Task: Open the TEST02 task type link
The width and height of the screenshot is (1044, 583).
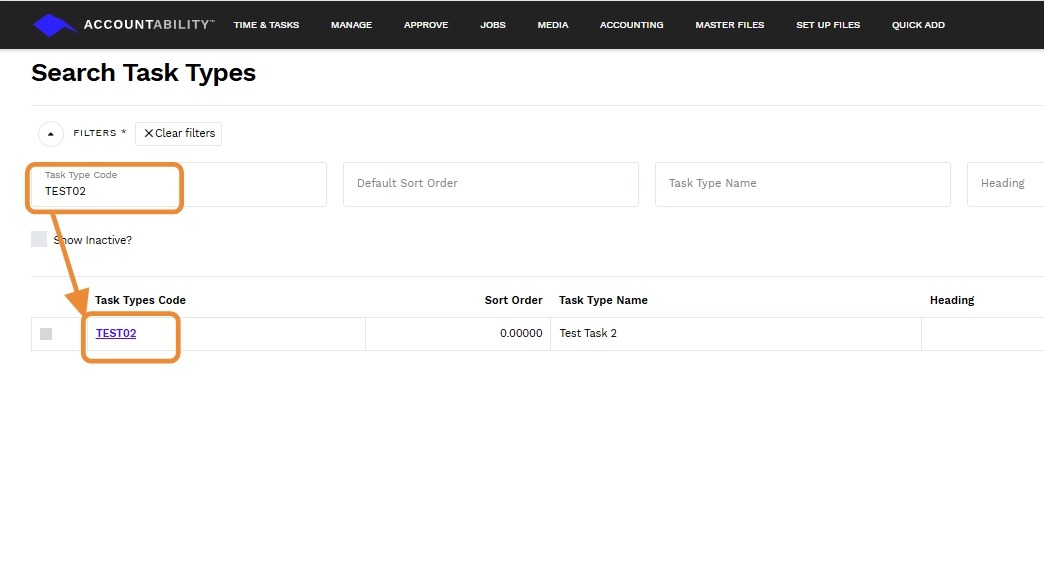Action: (116, 334)
